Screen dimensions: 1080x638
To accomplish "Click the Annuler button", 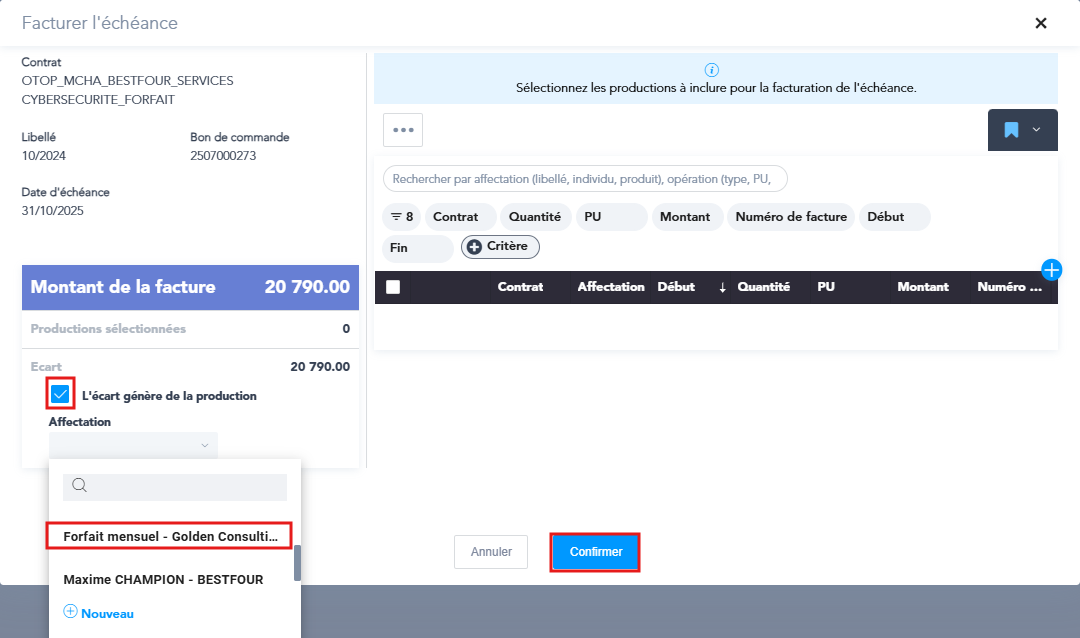I will pyautogui.click(x=491, y=552).
